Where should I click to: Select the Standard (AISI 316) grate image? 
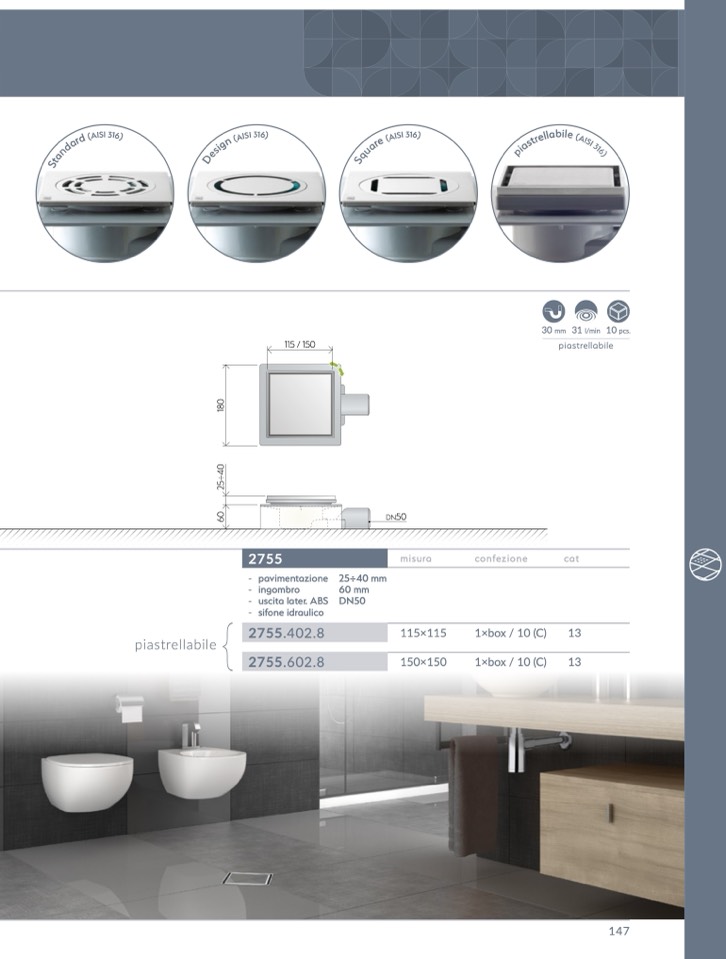pos(104,195)
